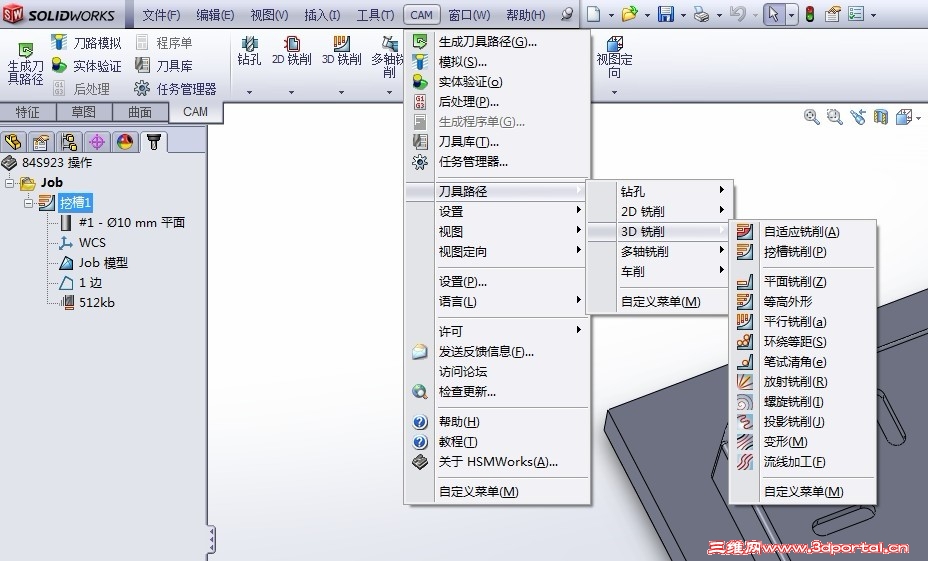Open the 文件(F) menu
The height and width of the screenshot is (561, 928).
(161, 15)
